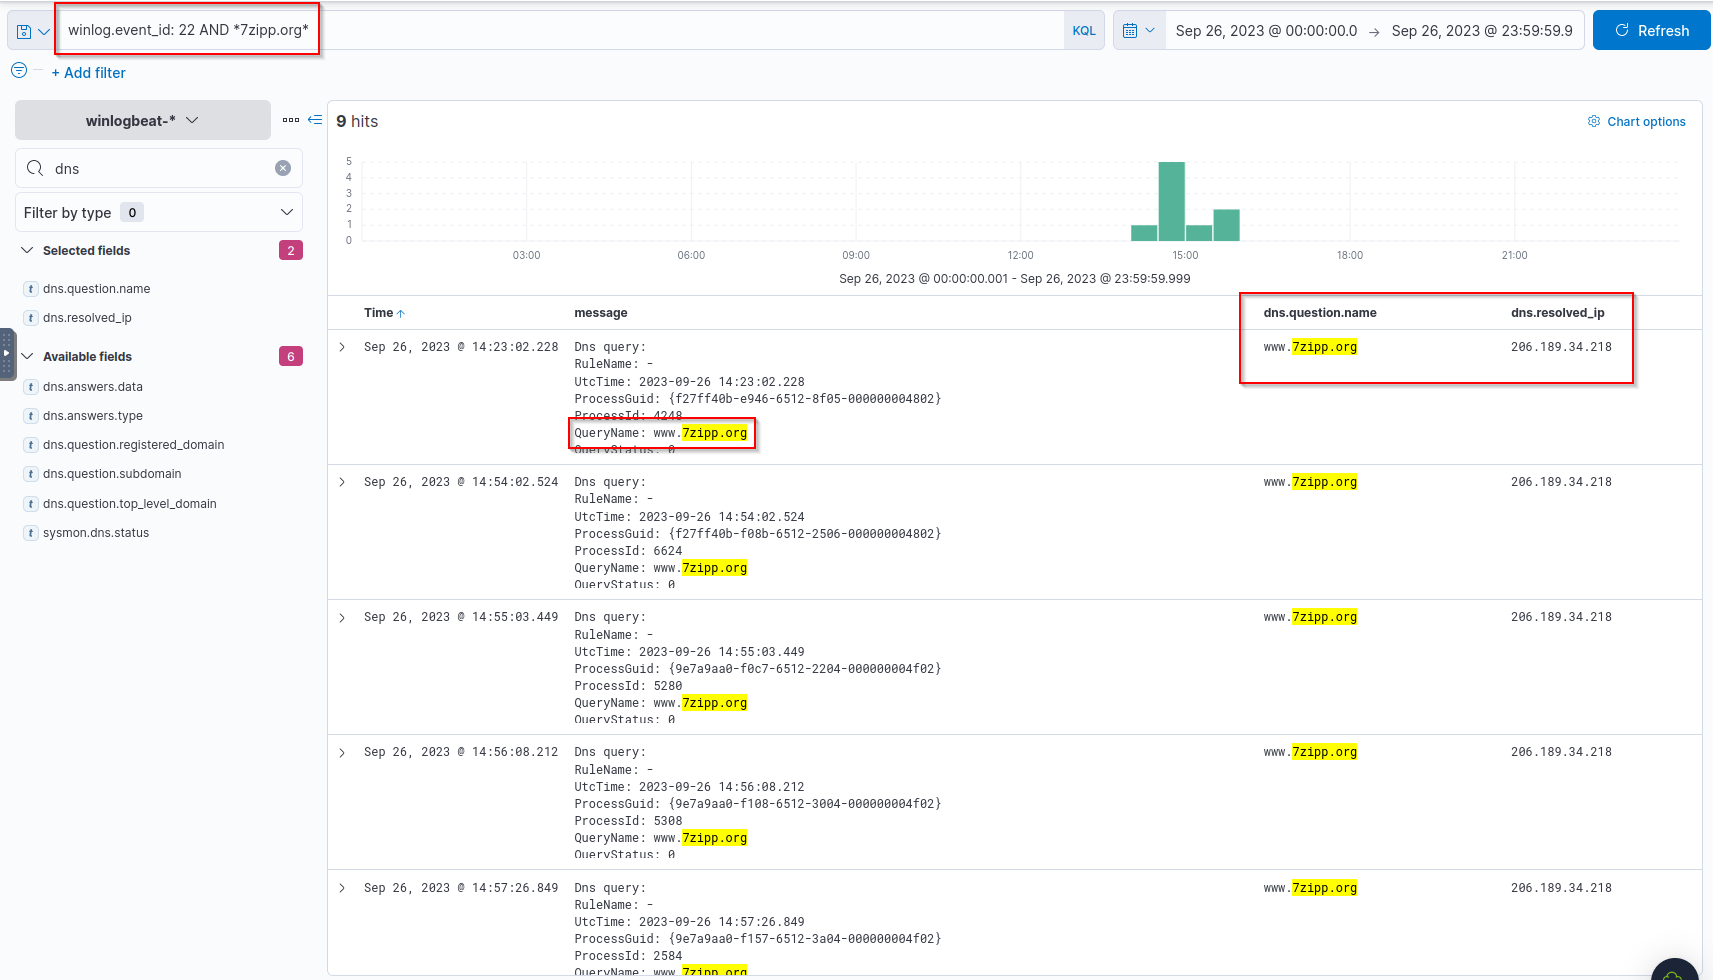The width and height of the screenshot is (1713, 980).
Task: Select the dns.question.registered_domain field
Action: 133,445
